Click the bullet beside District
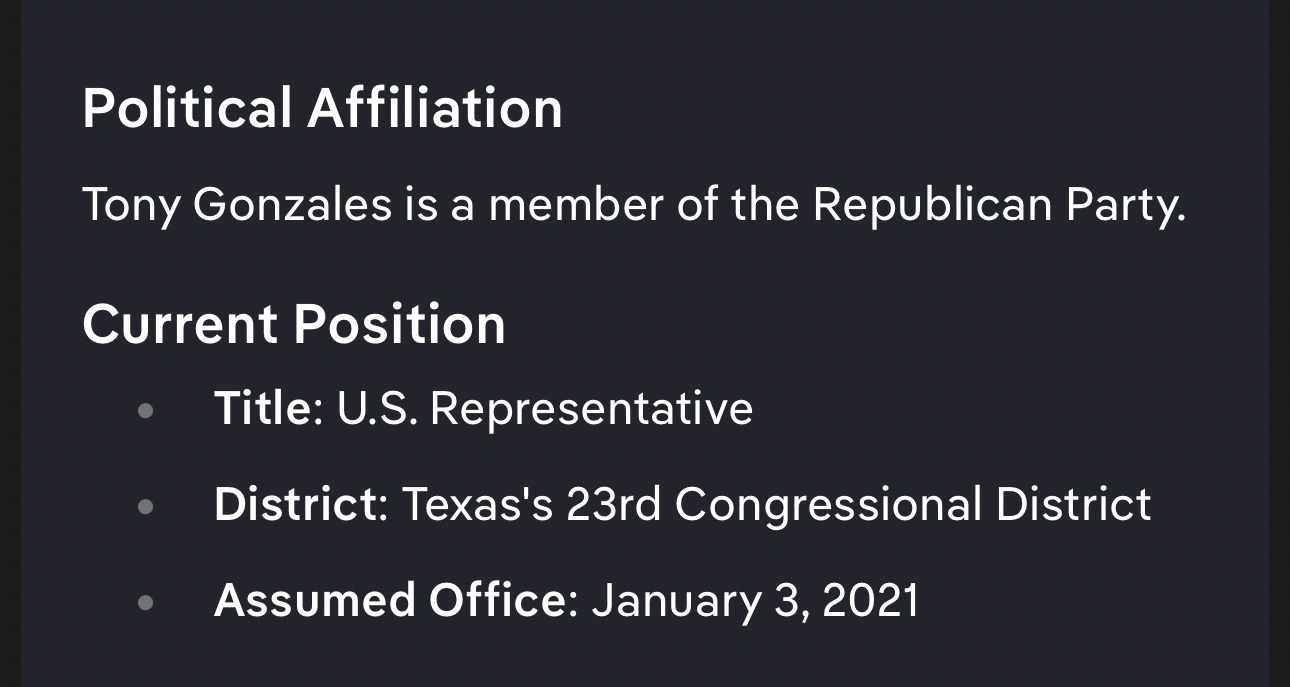Screen dimensions: 1290x687 pos(146,506)
